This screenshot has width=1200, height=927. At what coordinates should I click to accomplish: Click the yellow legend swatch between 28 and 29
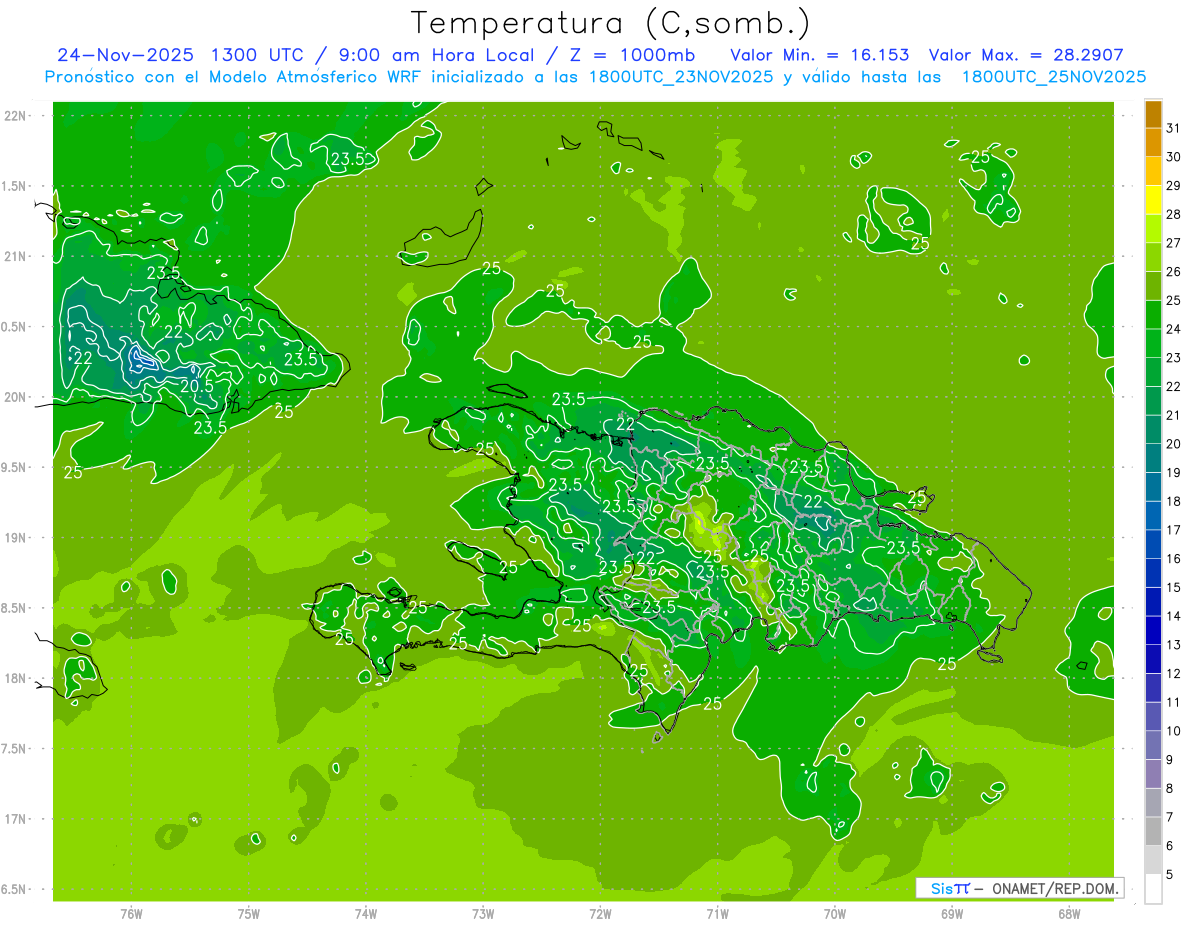[x=1153, y=200]
